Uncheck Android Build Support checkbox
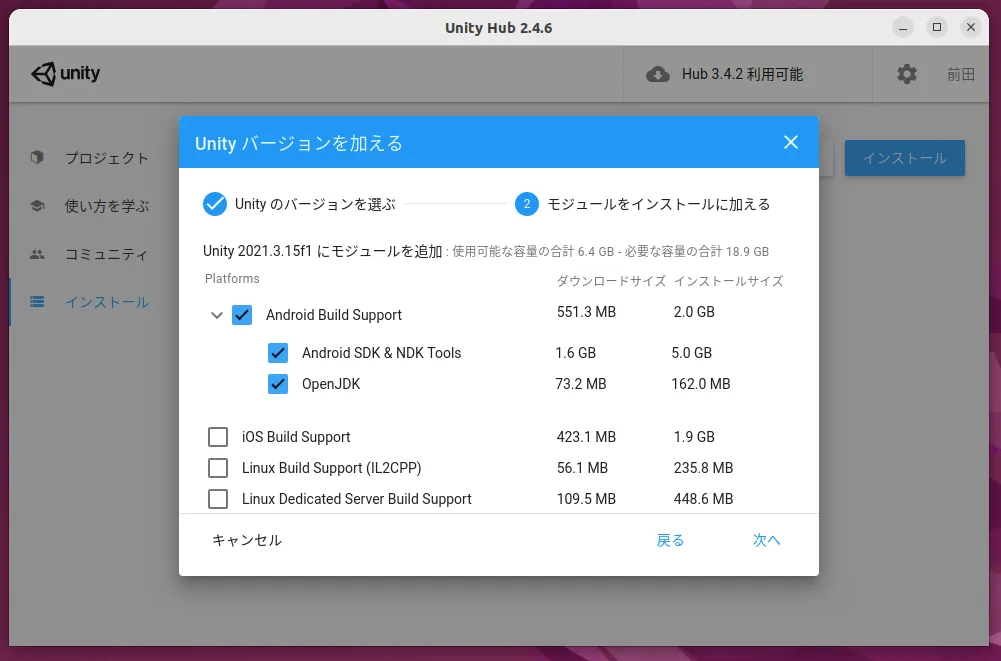1001x661 pixels. [242, 315]
